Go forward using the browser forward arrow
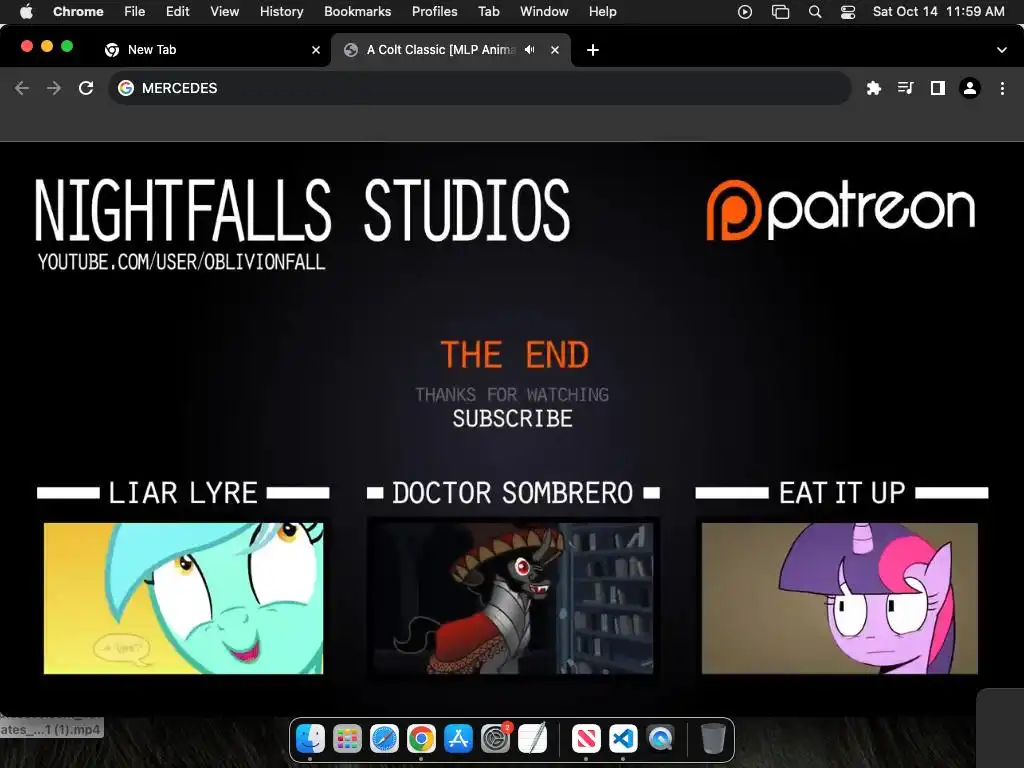This screenshot has height=768, width=1024. [x=54, y=88]
